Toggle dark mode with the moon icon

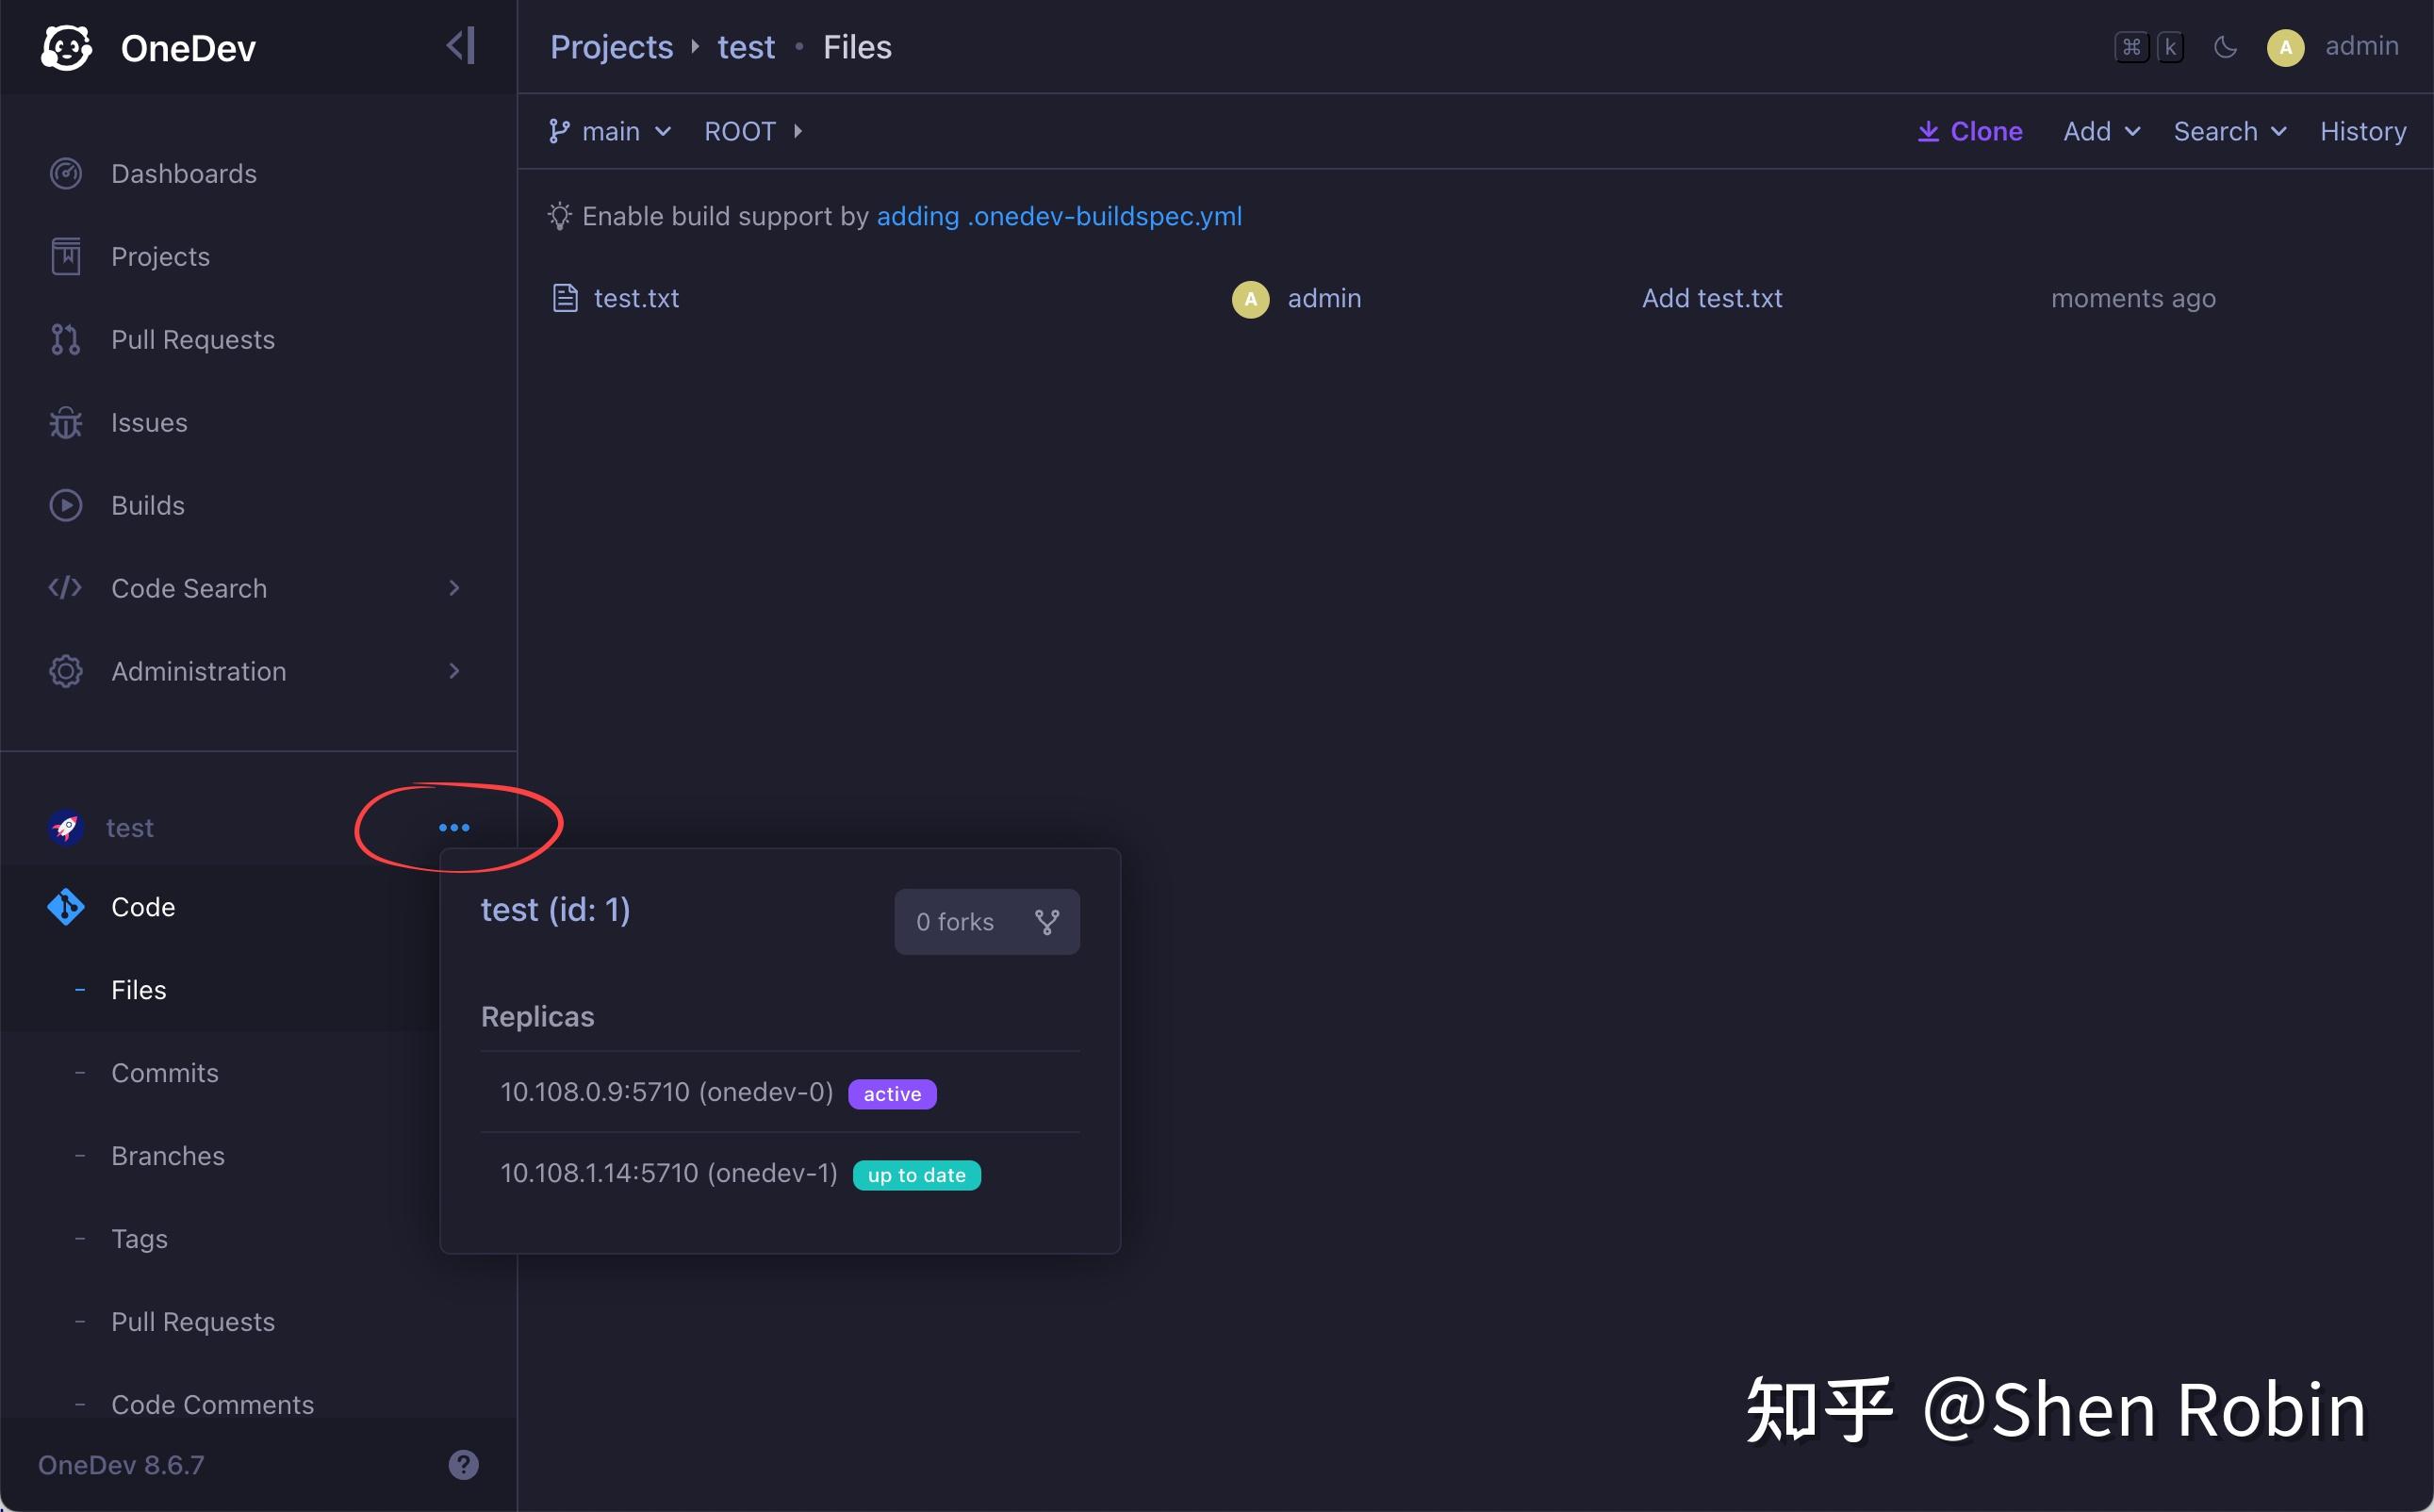click(x=2225, y=46)
